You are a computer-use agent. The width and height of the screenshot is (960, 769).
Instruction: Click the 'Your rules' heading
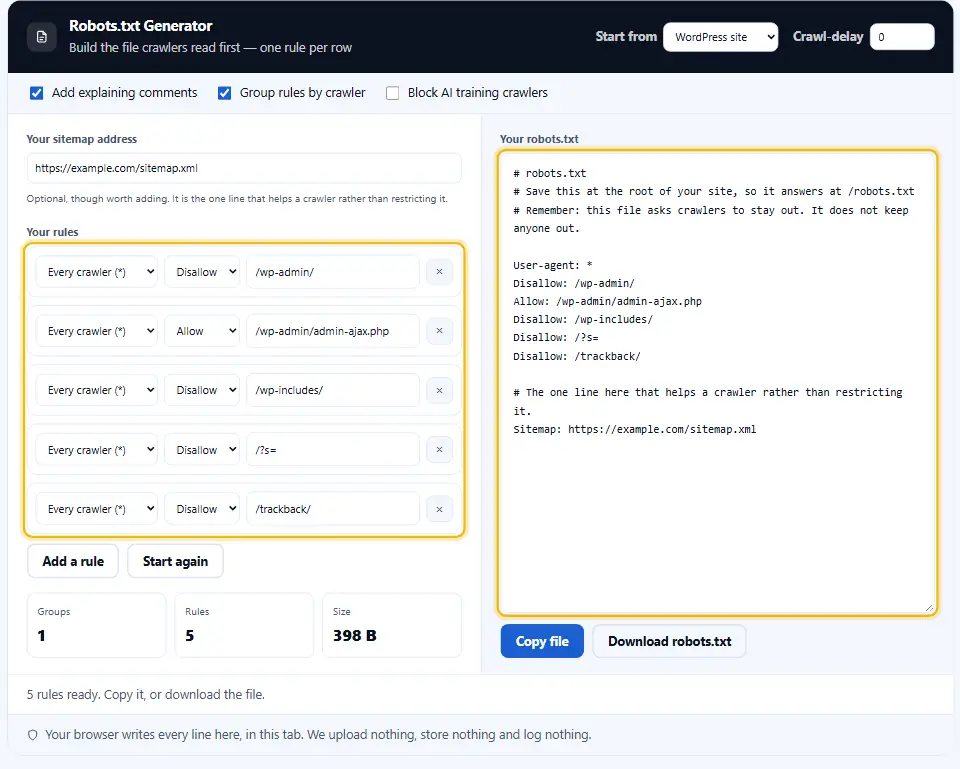pos(53,232)
